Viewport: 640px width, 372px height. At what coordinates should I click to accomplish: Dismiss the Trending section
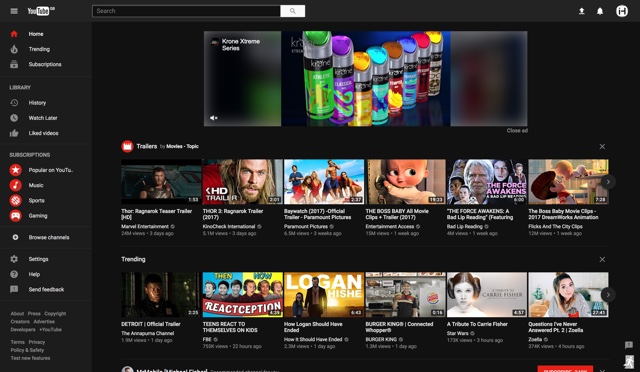602,259
